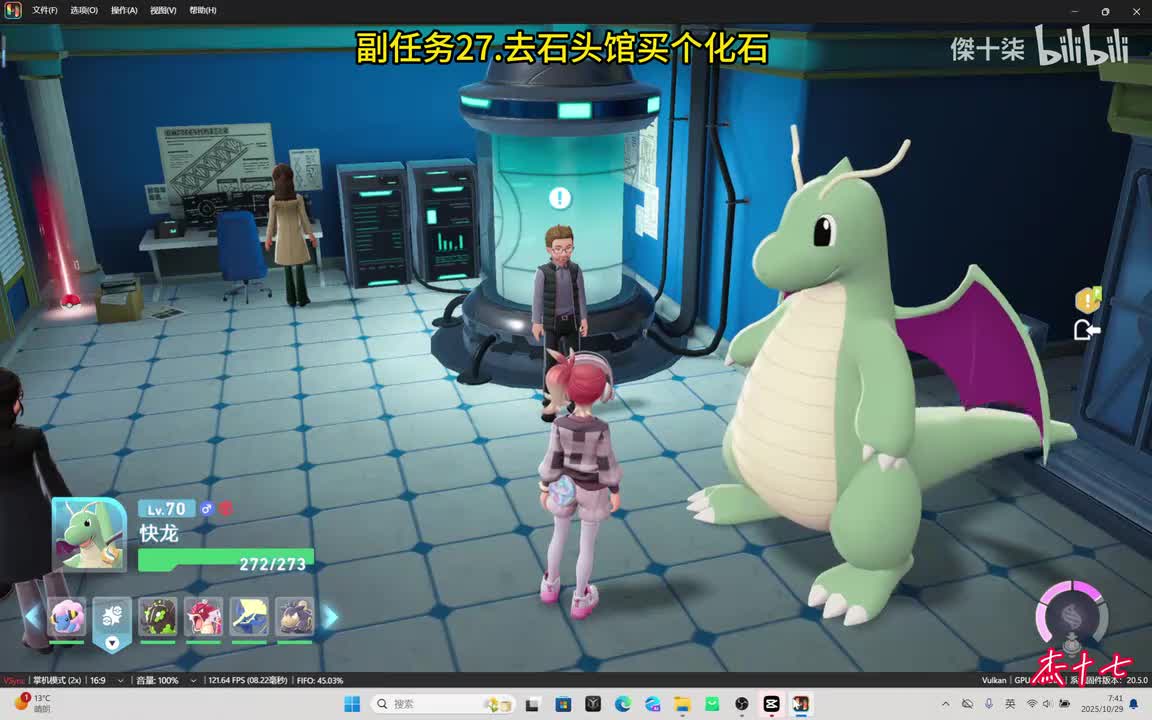1152x720 pixels.
Task: Open the 音量: 100% volume dropdown
Action: click(x=166, y=680)
